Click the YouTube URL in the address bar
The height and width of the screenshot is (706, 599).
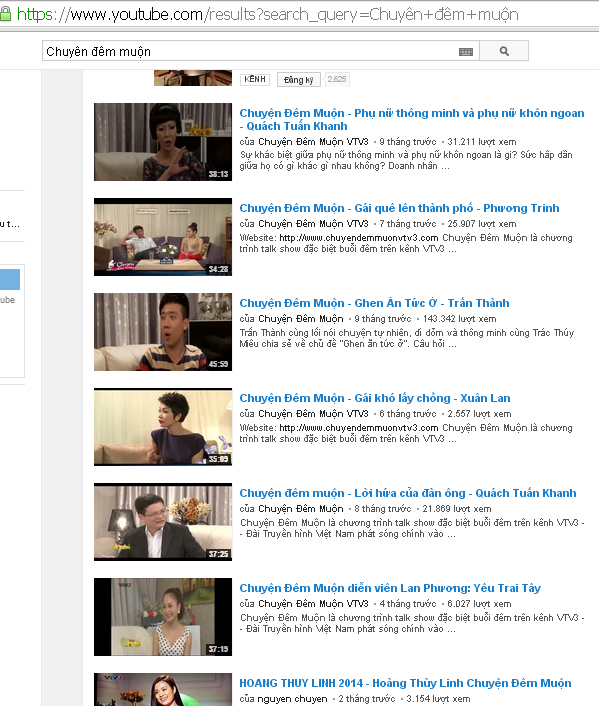tap(268, 14)
